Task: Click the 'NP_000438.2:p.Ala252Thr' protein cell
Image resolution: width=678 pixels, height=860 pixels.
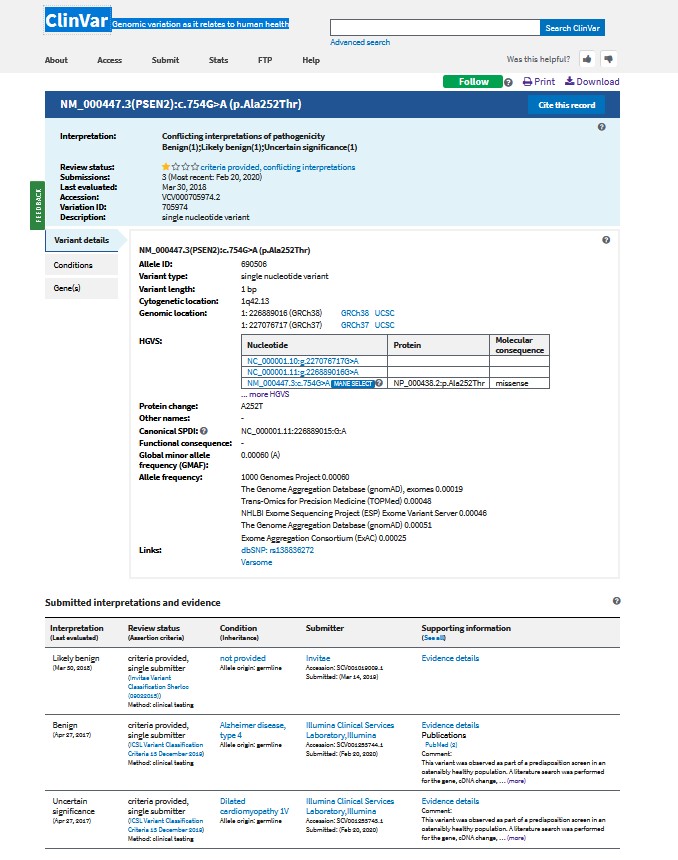Action: 439,383
